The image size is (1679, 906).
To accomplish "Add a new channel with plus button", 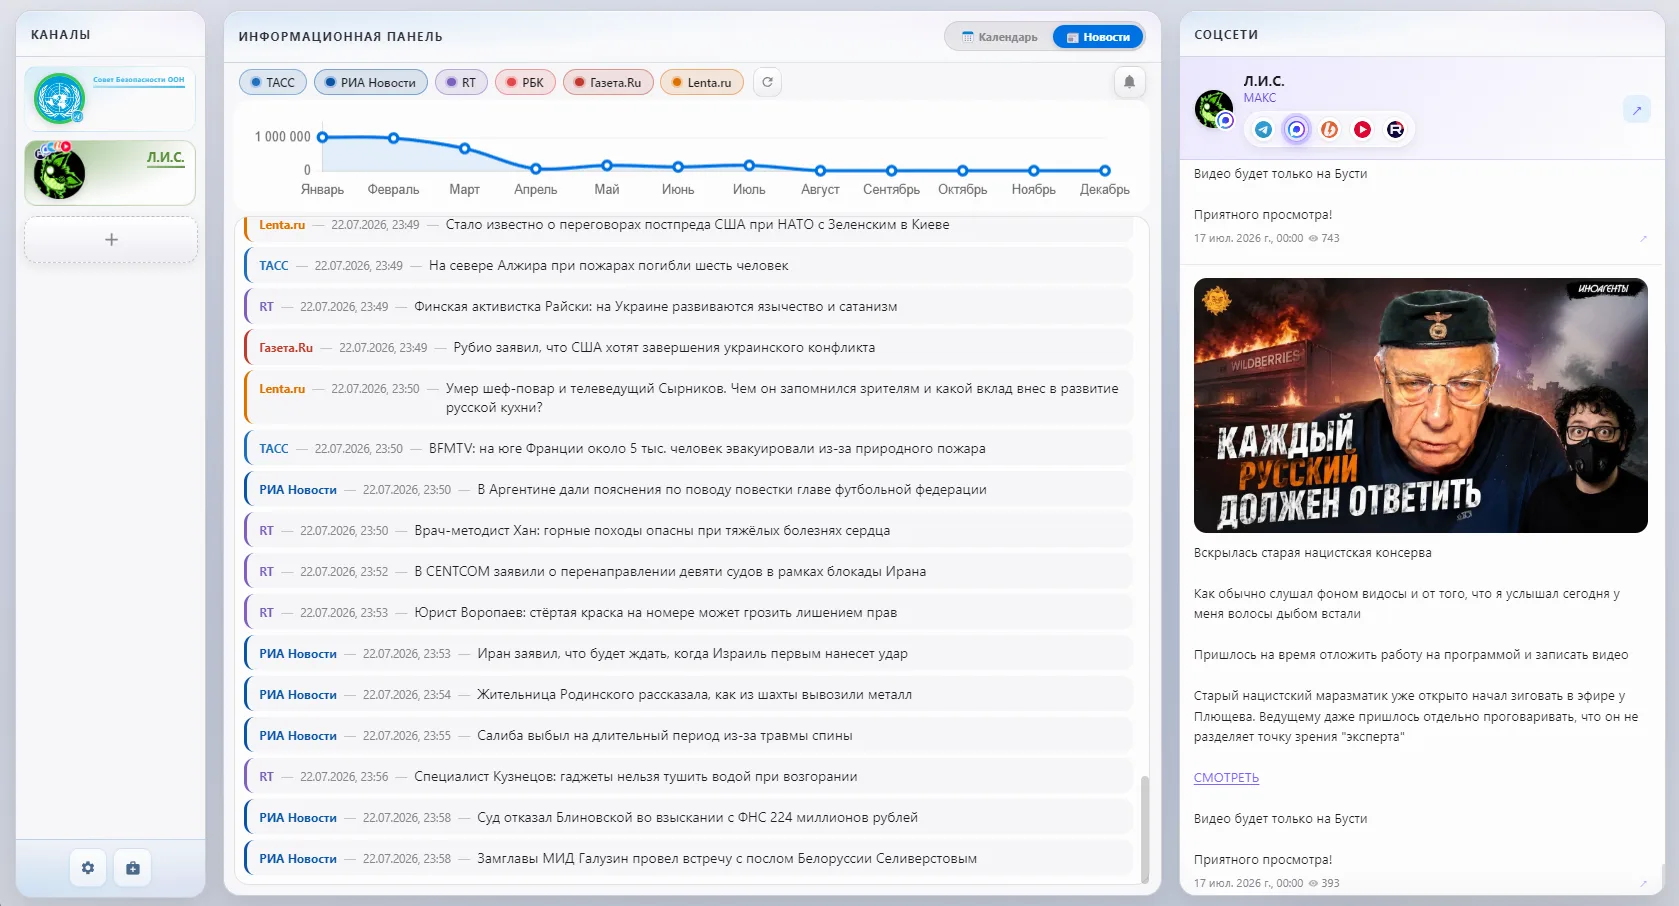I will (111, 240).
